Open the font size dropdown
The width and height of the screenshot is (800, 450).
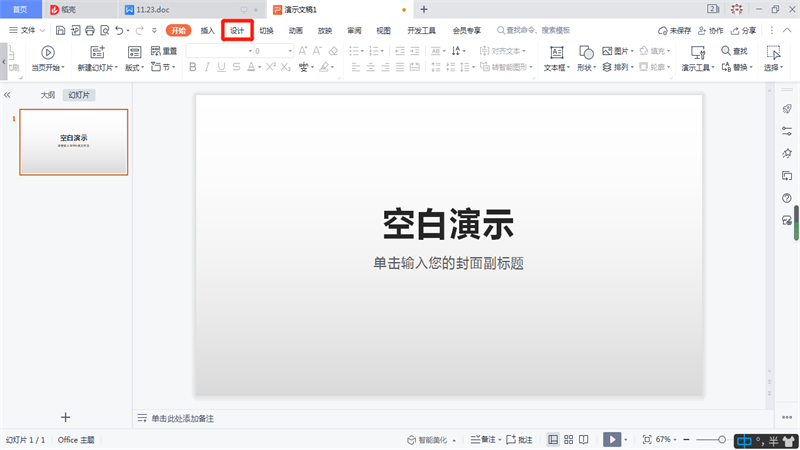(290, 51)
